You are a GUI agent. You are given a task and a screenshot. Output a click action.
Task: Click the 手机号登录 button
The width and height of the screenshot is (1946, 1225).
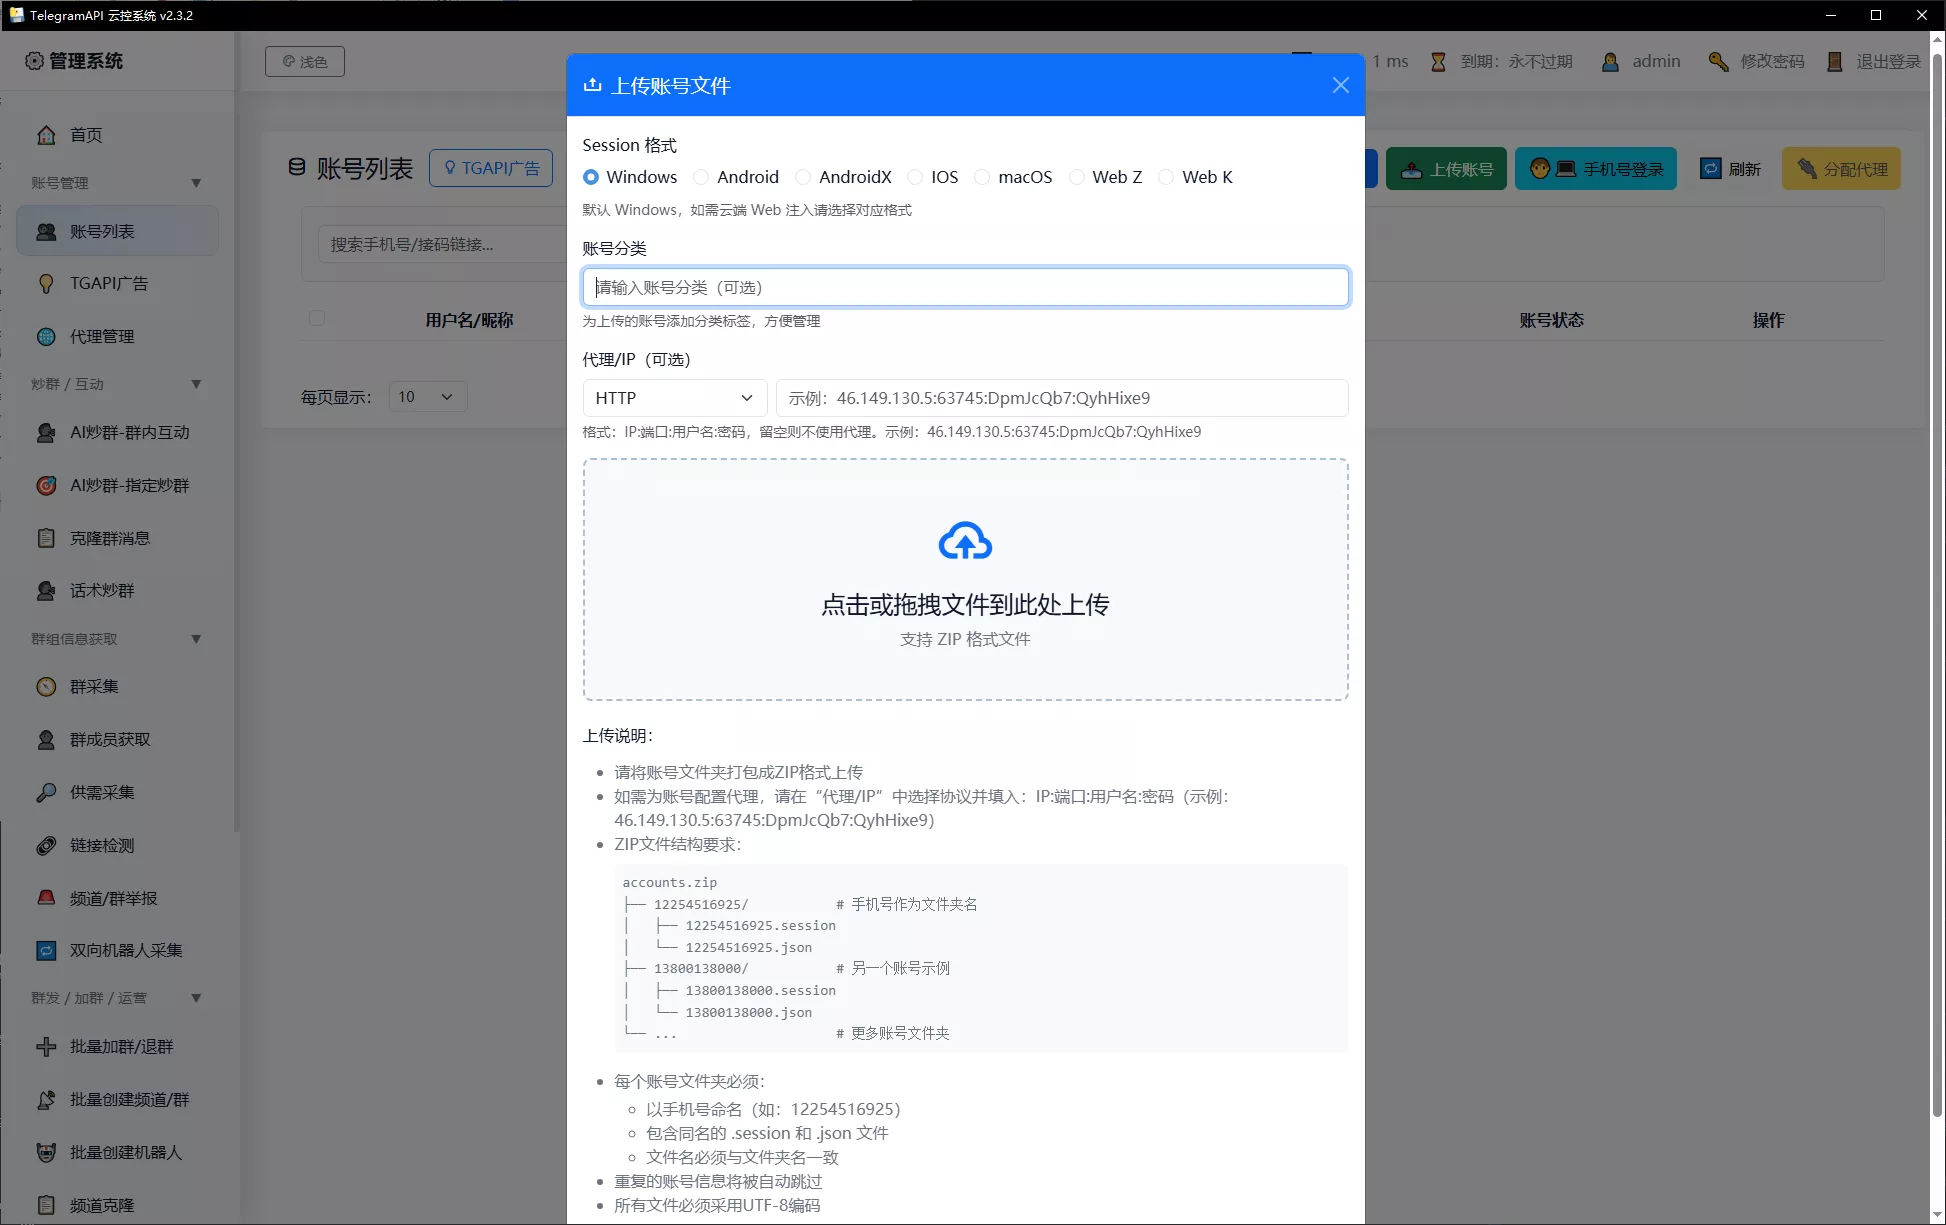[1596, 169]
